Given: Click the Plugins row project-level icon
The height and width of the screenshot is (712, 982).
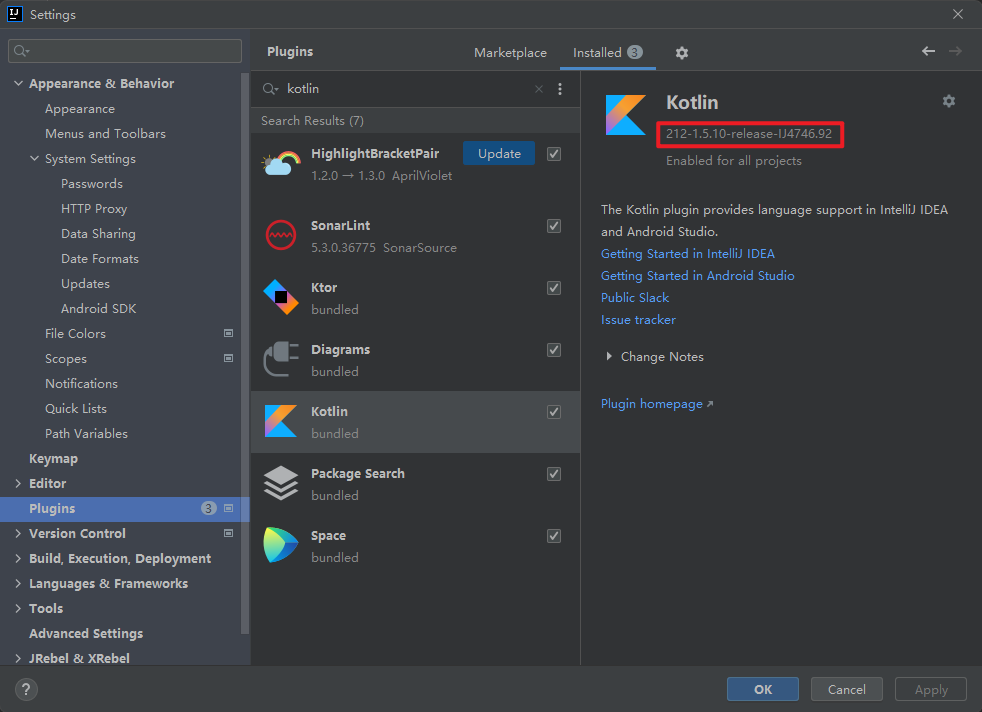Looking at the screenshot, I should click(229, 508).
